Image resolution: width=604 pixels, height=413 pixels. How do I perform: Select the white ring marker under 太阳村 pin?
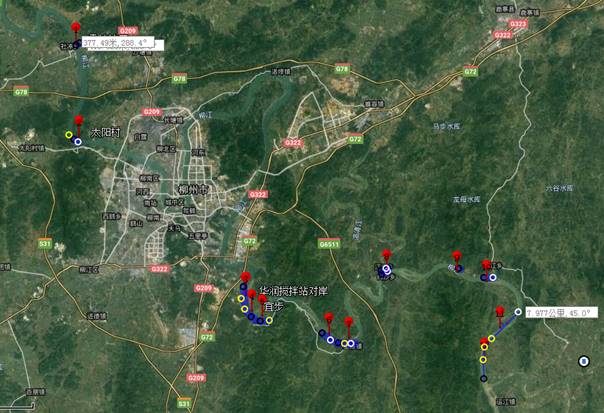pos(78,142)
